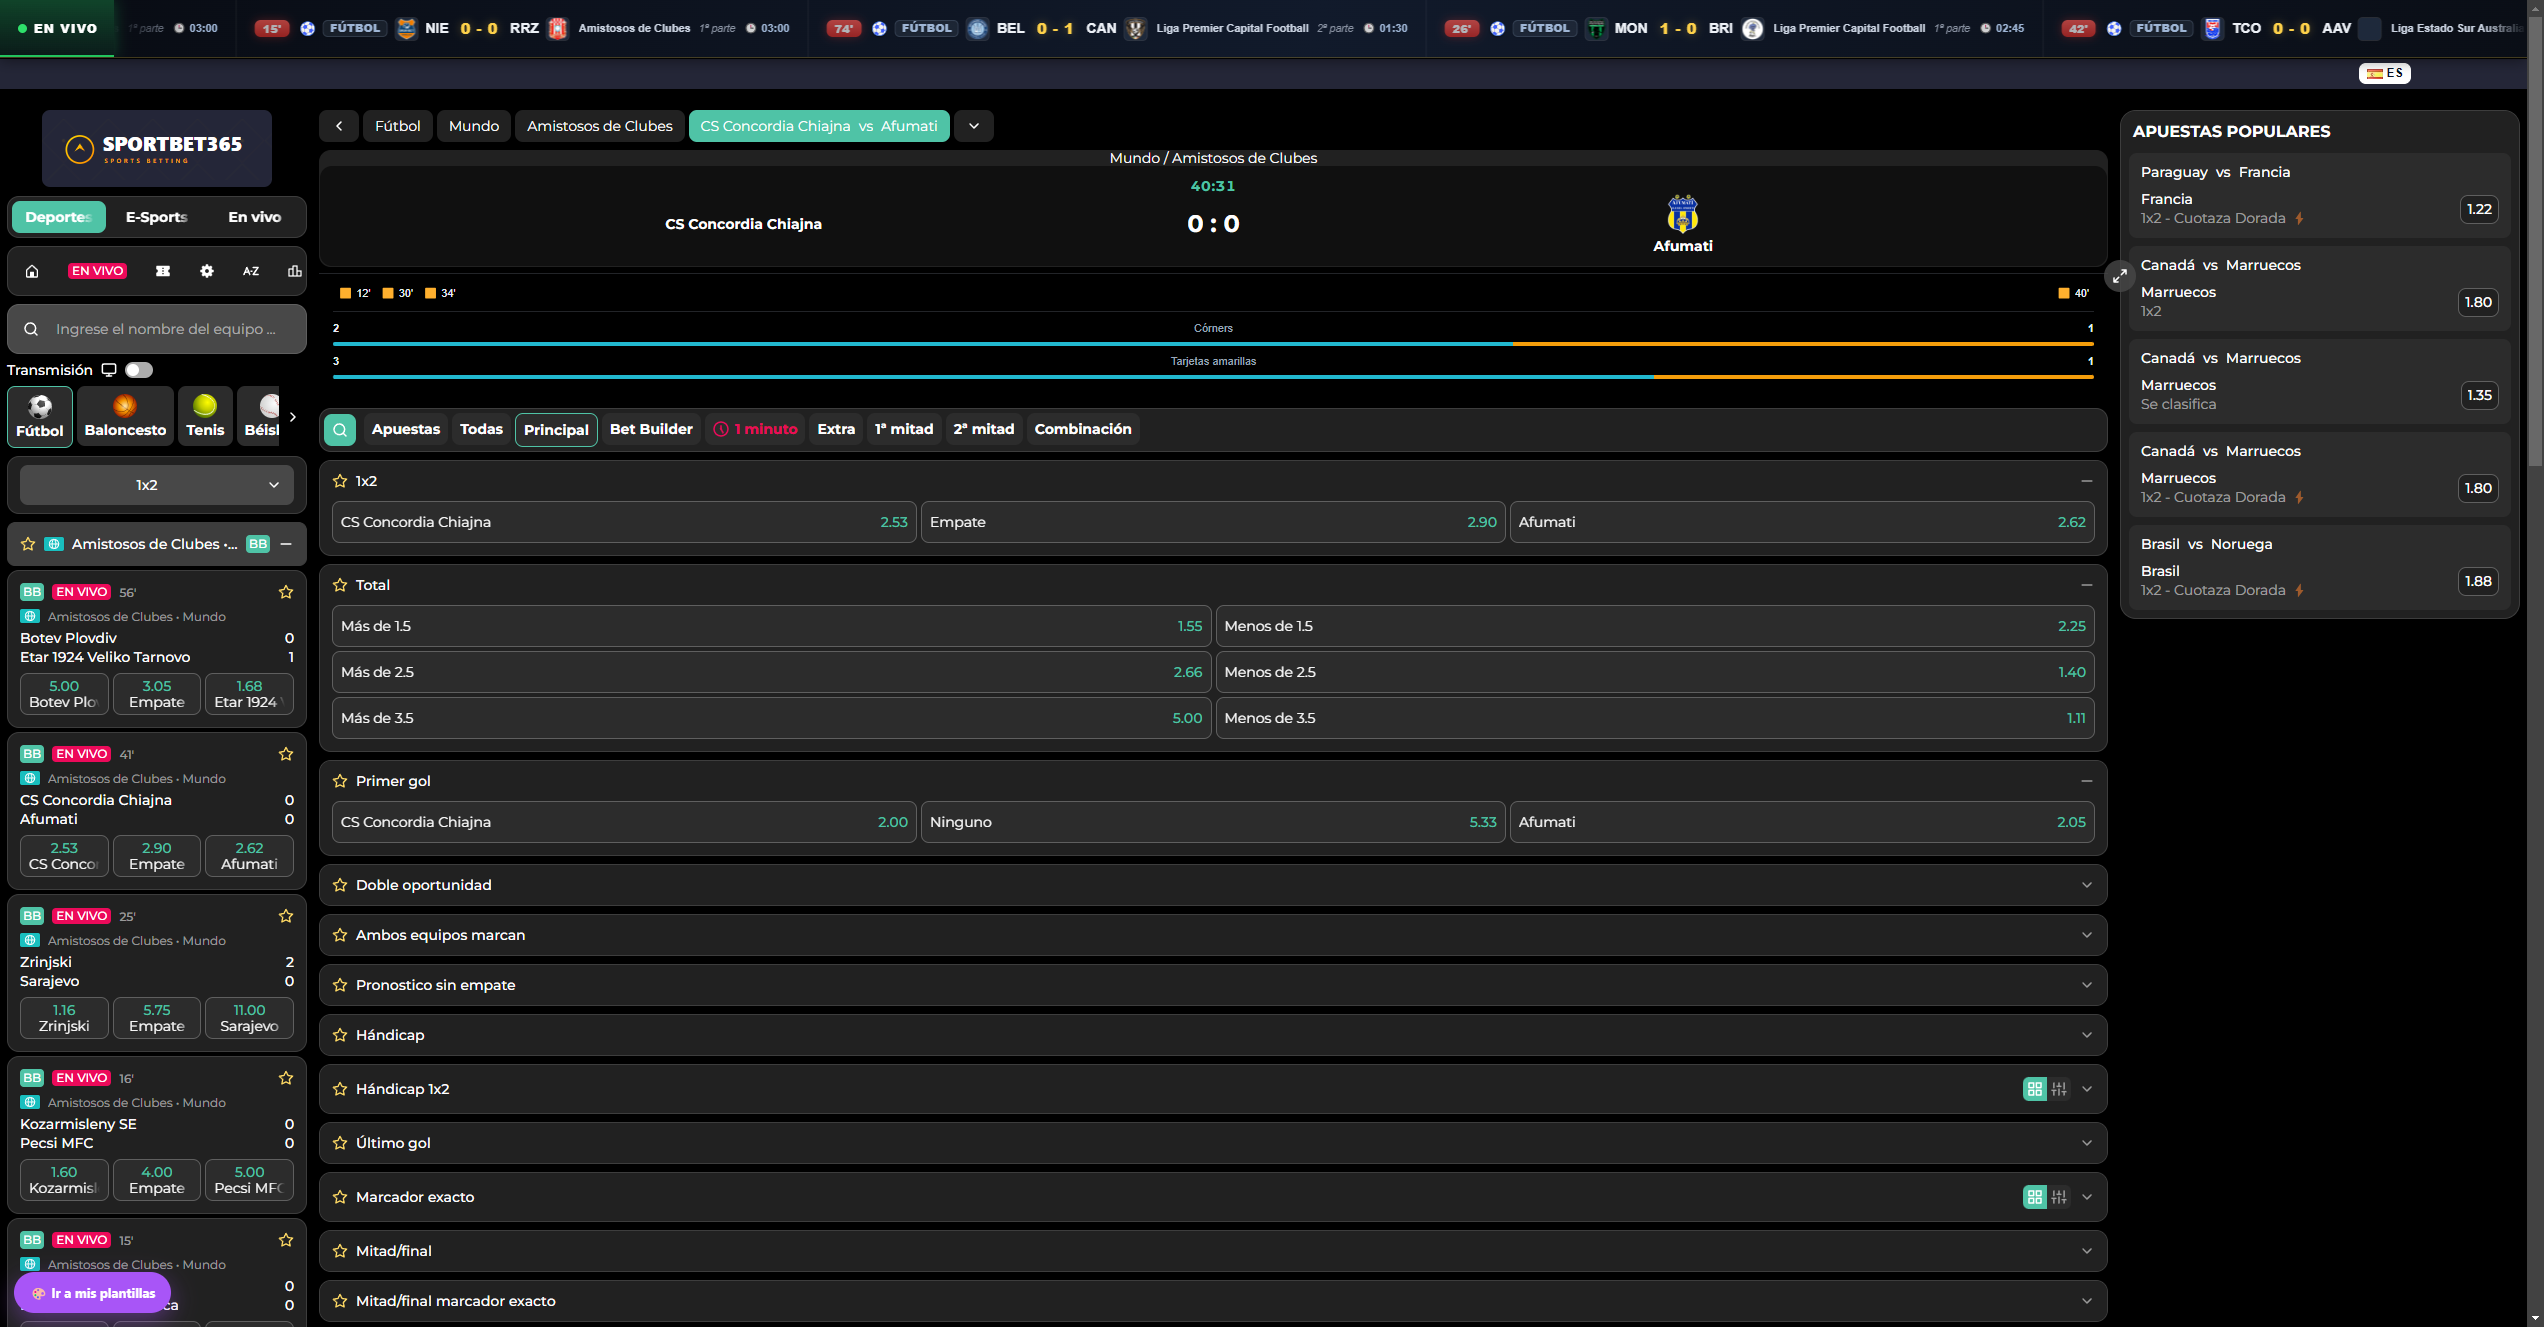Toggle the BB badge on league header
Screen dimensions: 2544x1327
[258, 544]
